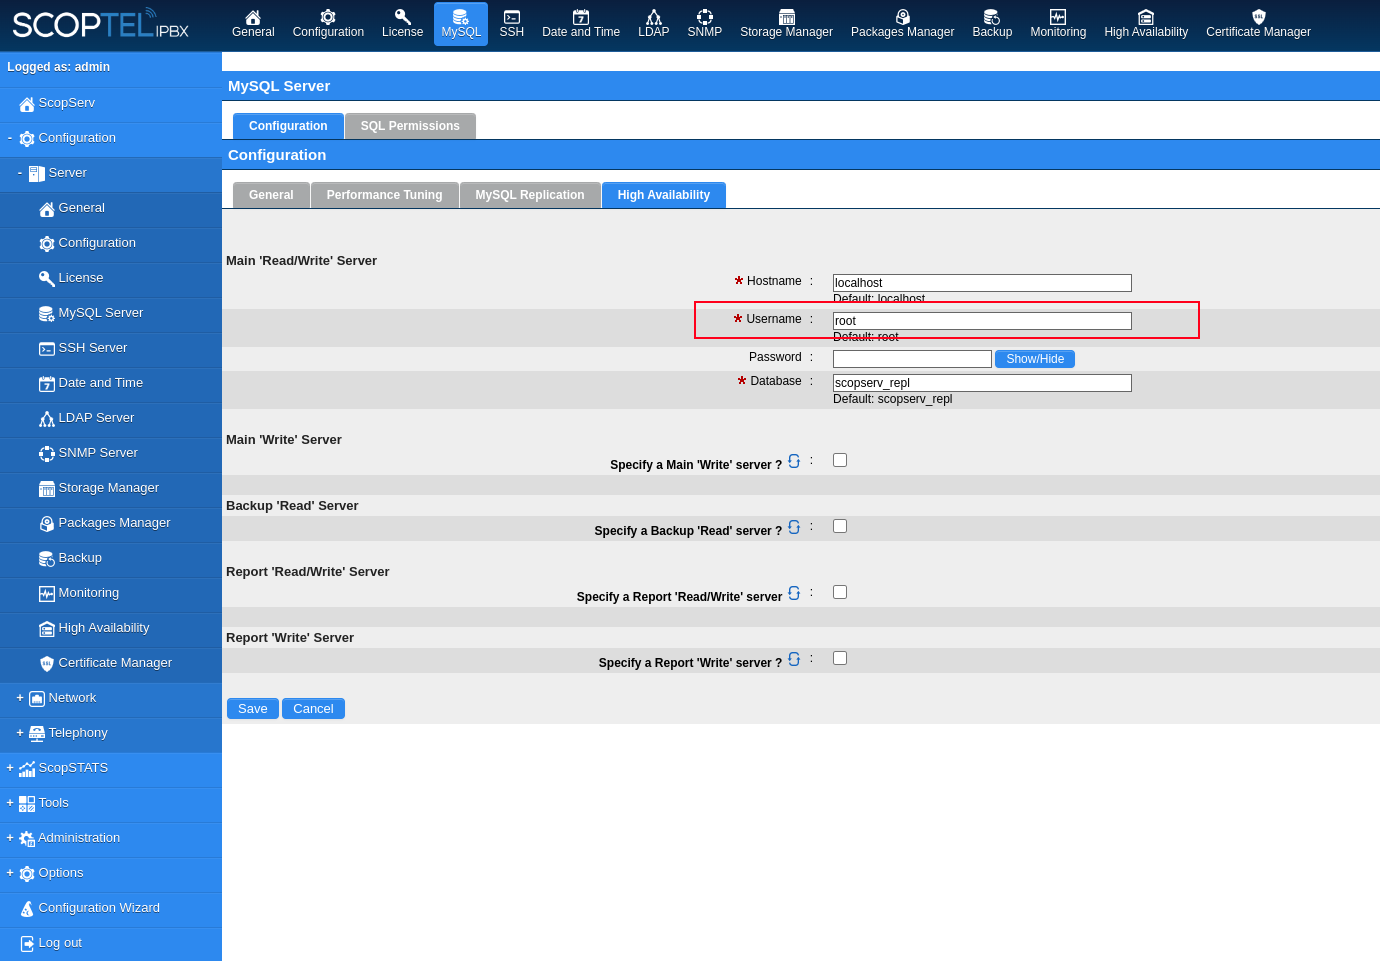Open High Availability in top toolbar
This screenshot has height=961, width=1380.
click(x=1146, y=24)
